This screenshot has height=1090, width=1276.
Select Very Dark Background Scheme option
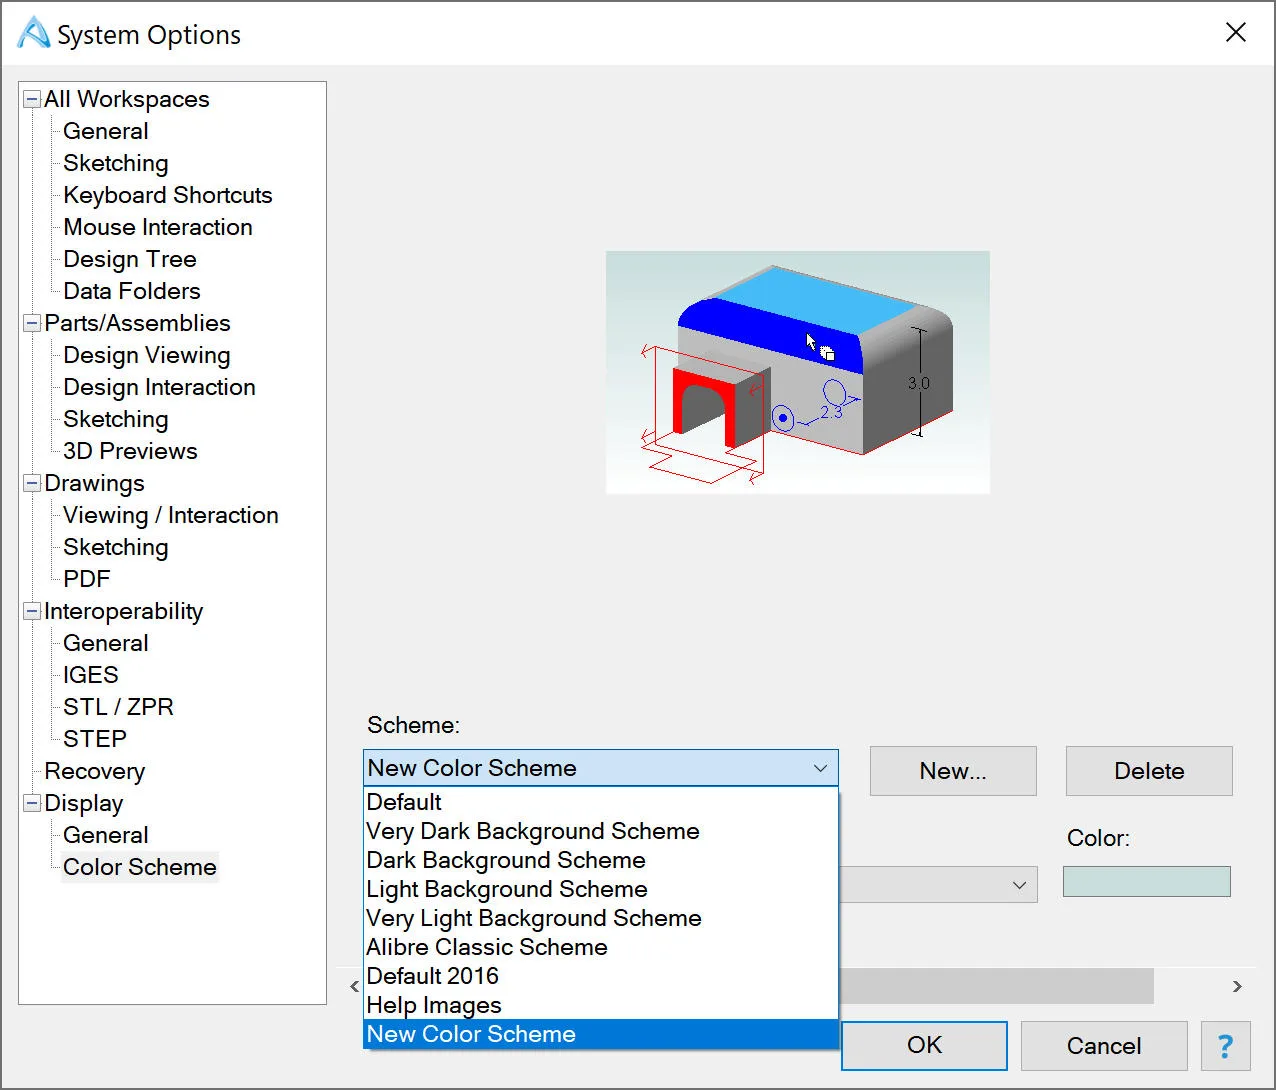(600, 831)
